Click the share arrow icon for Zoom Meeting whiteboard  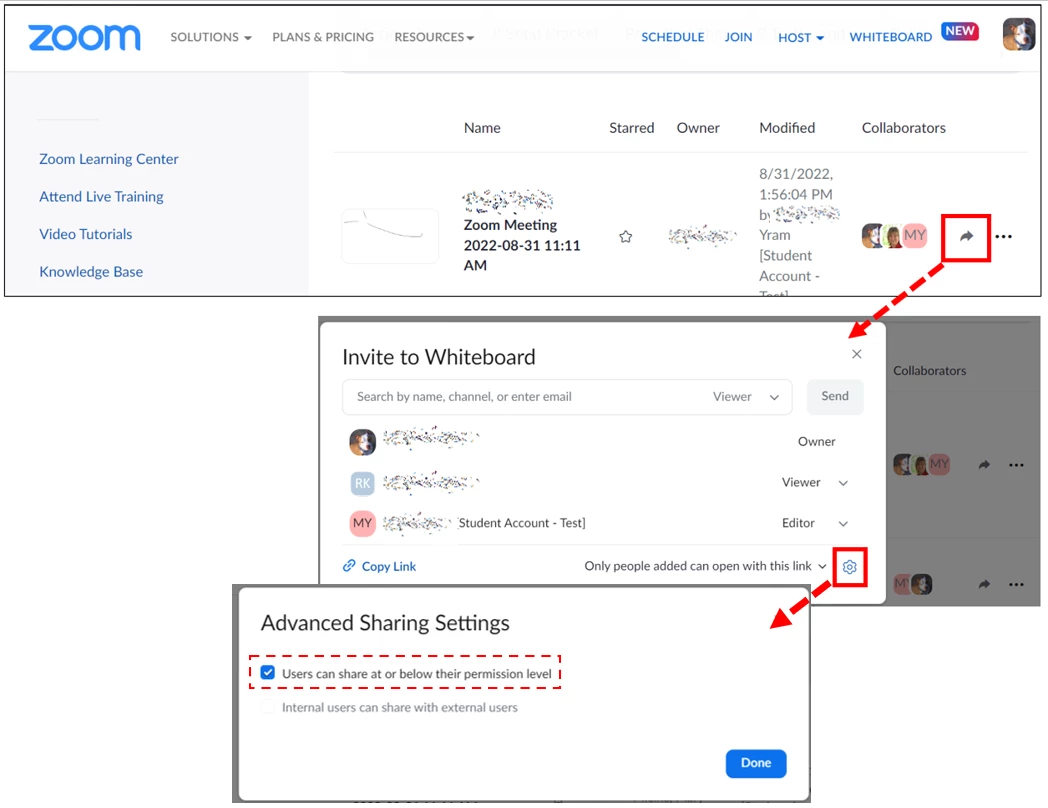(966, 237)
